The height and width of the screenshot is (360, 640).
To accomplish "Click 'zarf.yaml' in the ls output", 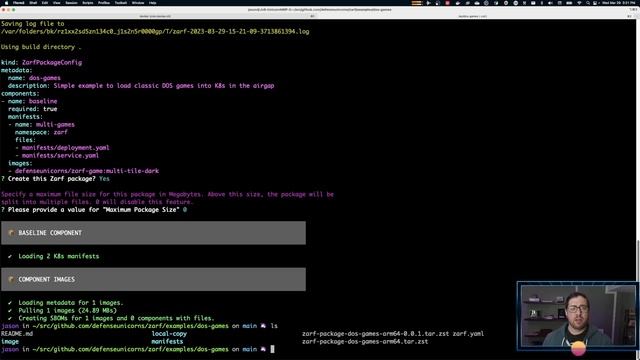I will [x=468, y=333].
